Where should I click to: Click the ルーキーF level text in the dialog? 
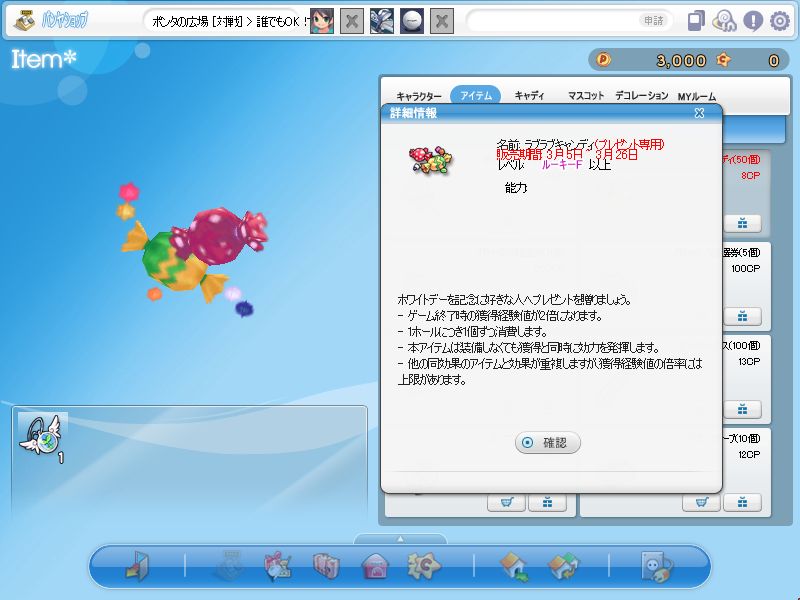coord(562,164)
